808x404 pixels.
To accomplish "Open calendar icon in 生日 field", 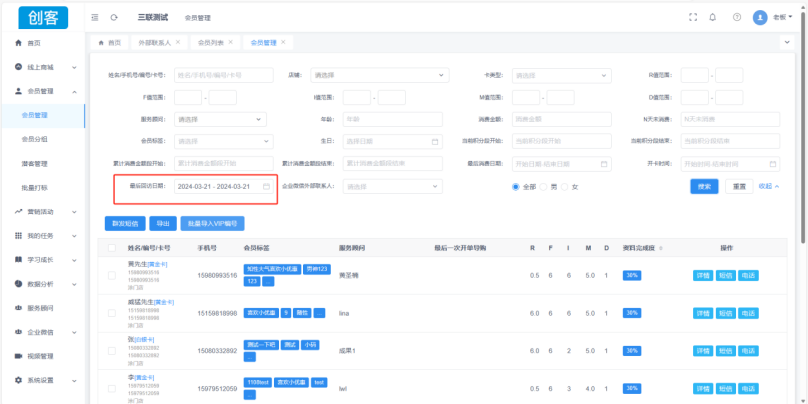I will pos(434,141).
